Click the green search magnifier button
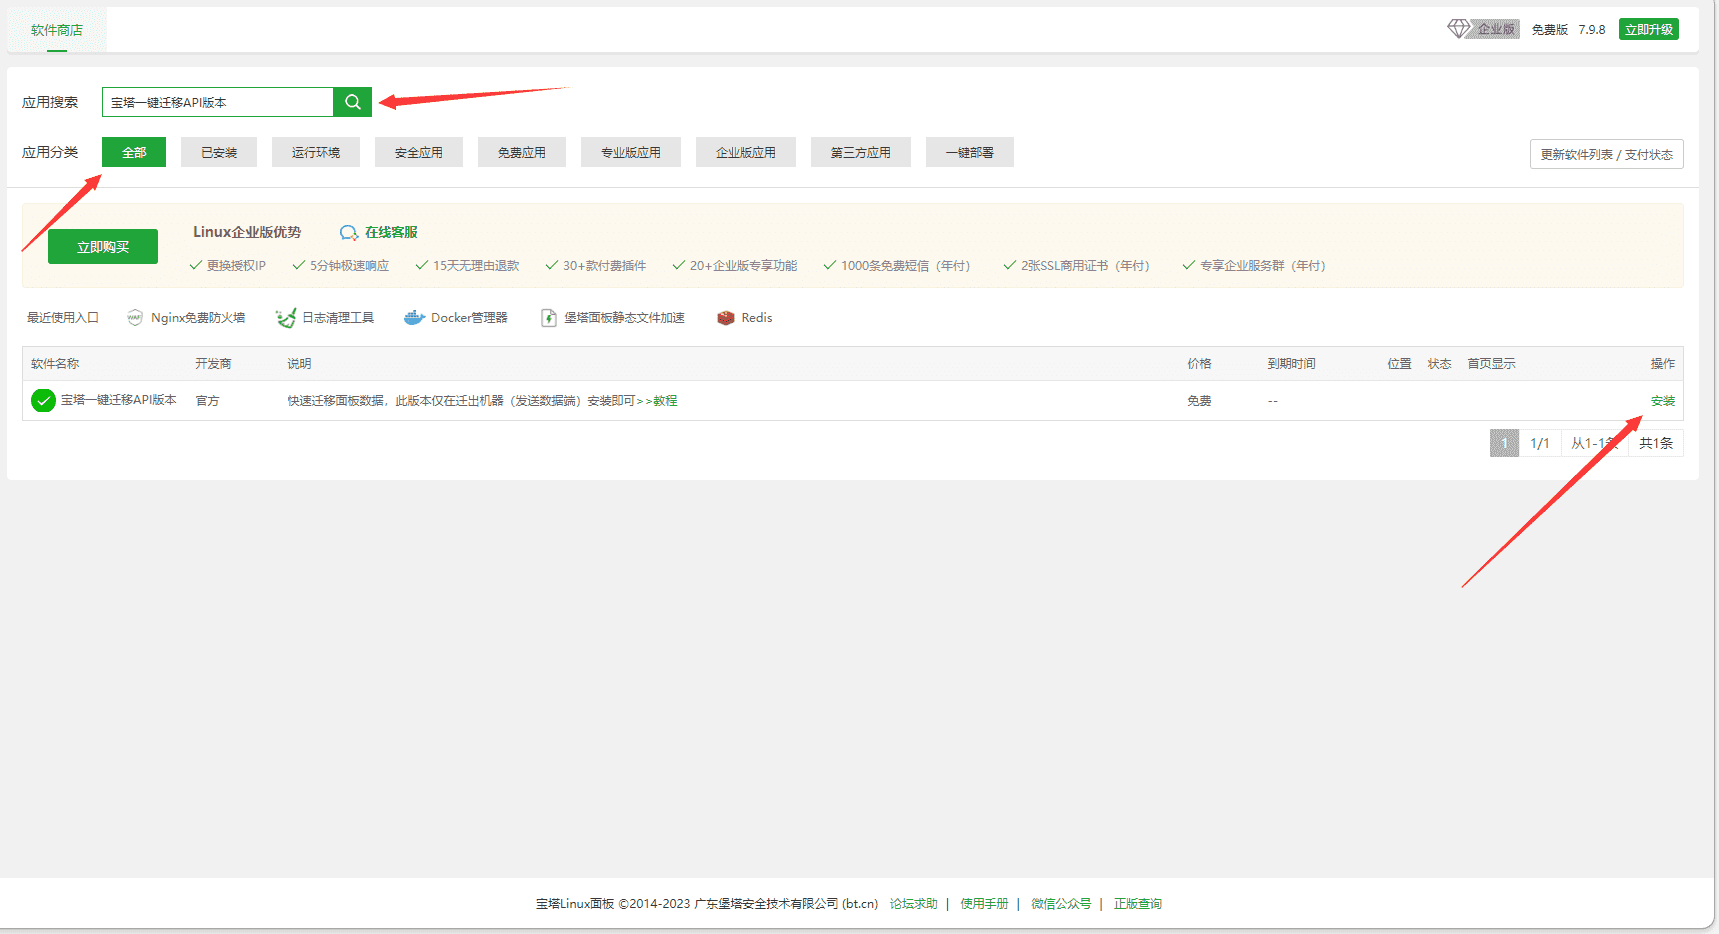1719x934 pixels. click(x=352, y=102)
